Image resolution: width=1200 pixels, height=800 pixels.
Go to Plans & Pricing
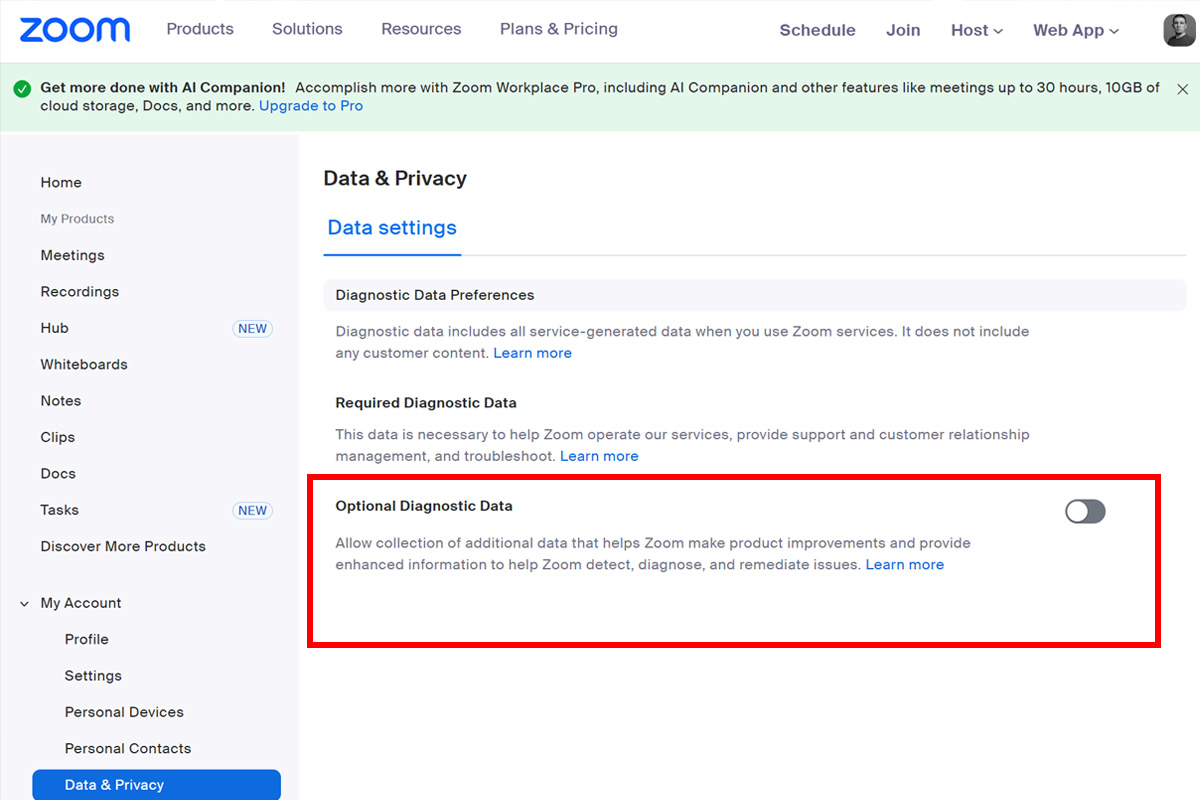pos(559,29)
